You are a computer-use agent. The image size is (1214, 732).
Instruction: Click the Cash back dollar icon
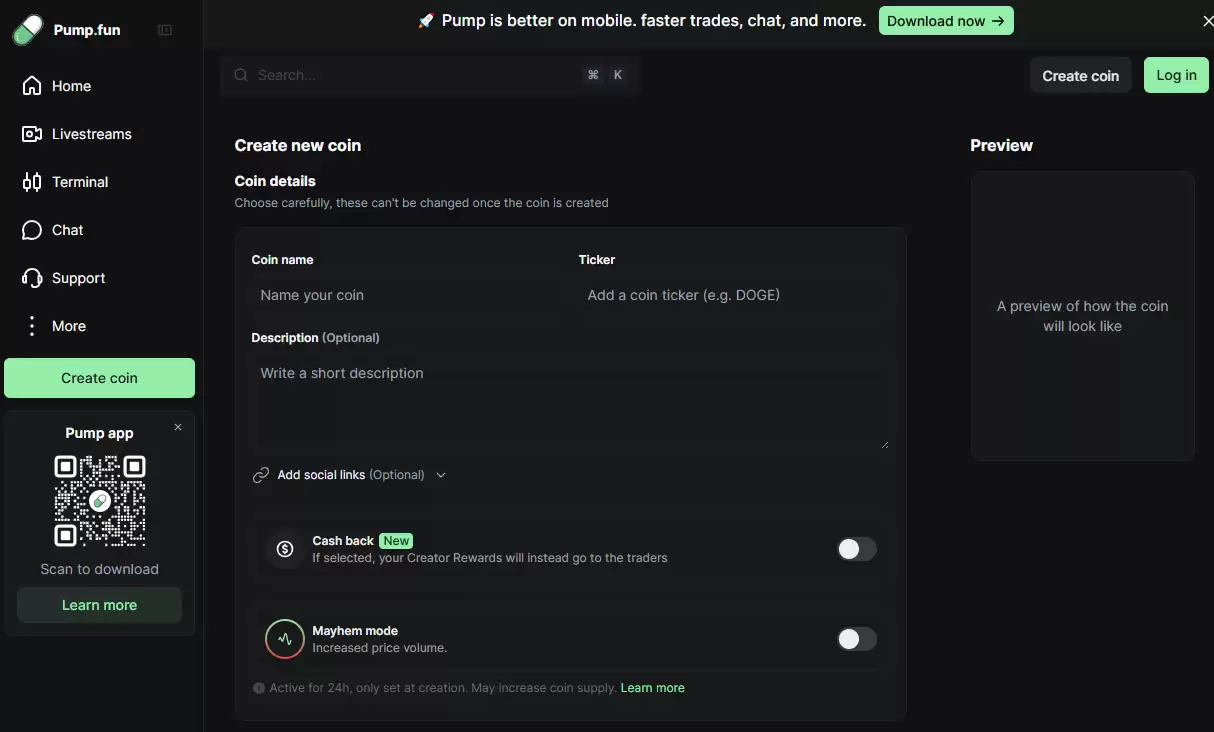click(x=285, y=549)
